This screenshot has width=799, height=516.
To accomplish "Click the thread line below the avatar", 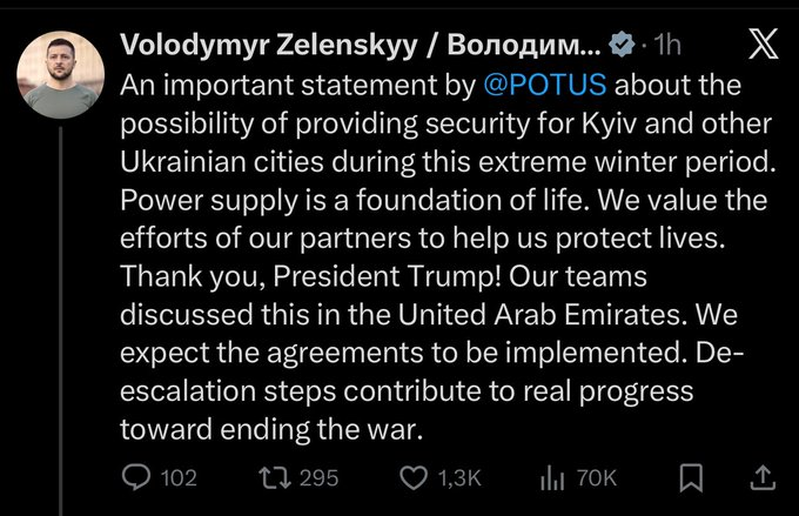I will 62,300.
